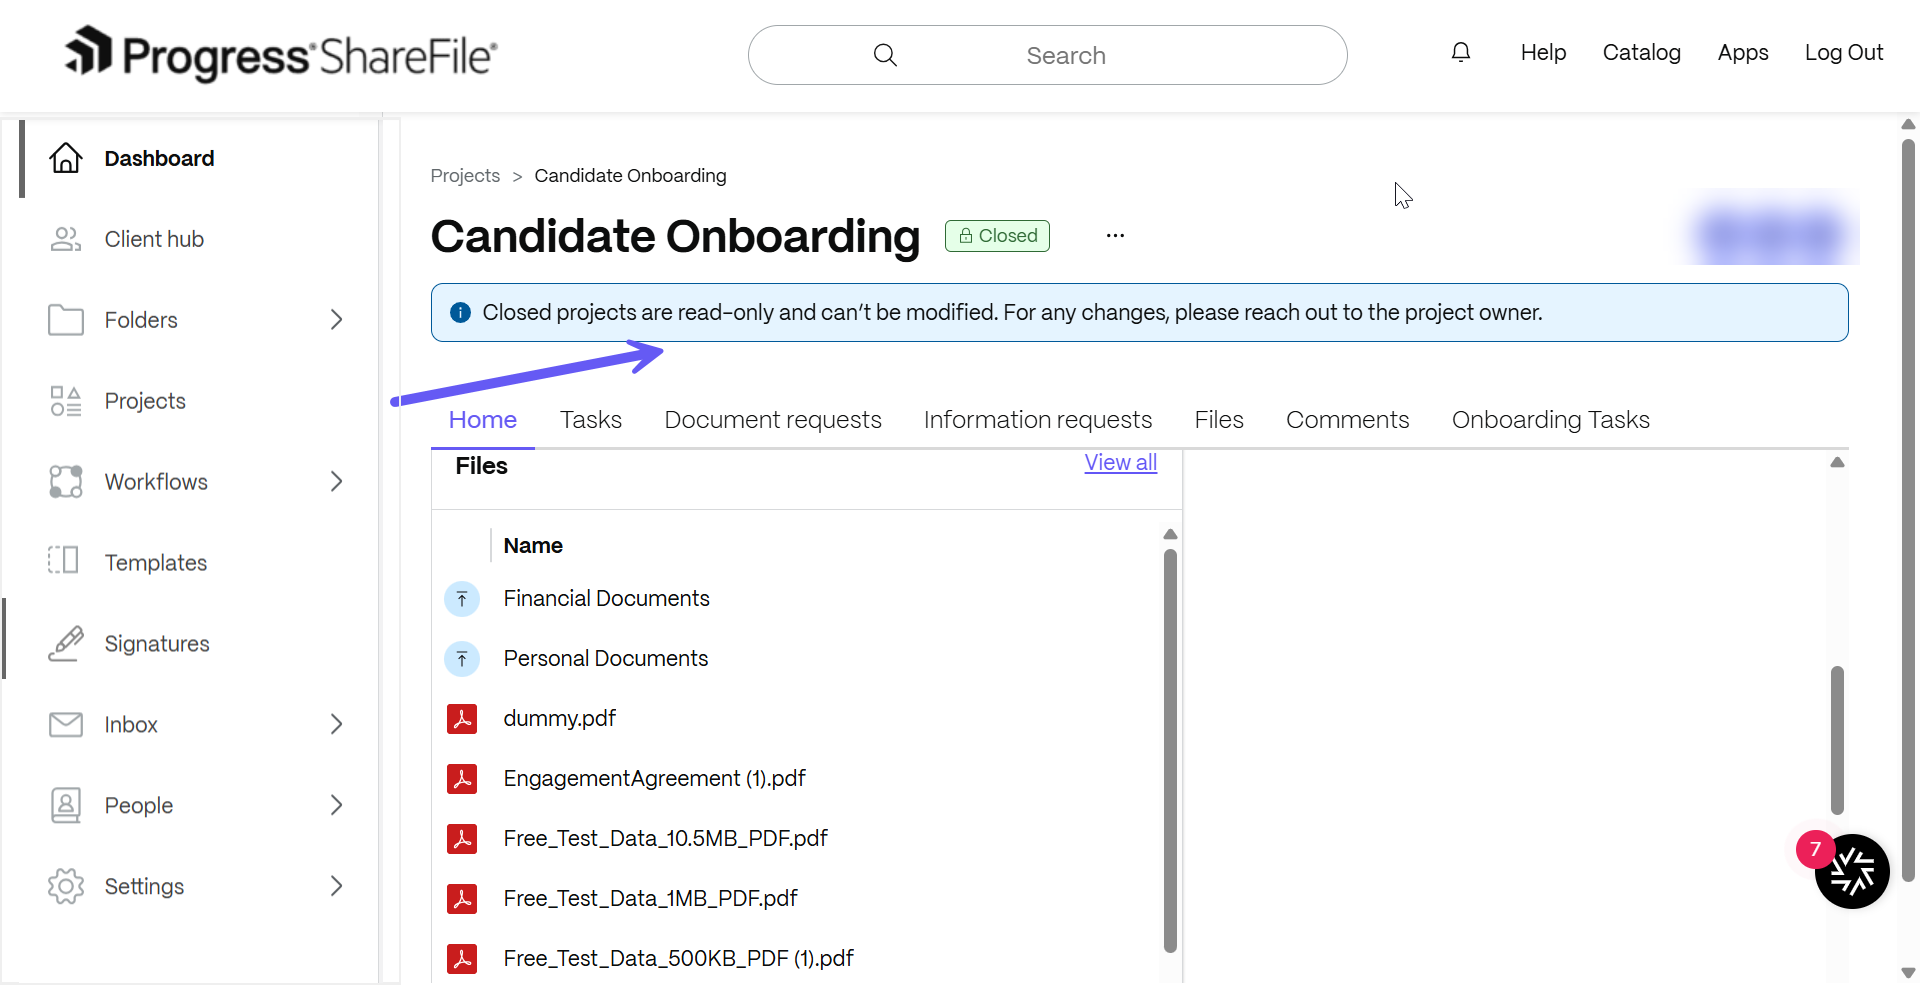Click the Signatures pen icon
This screenshot has width=1920, height=985.
(66, 644)
